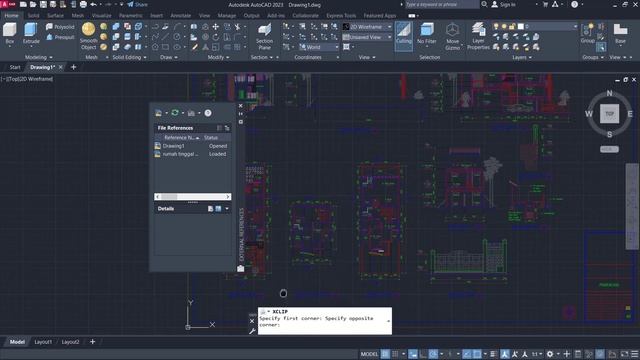Add a new layout with plus button

(92, 342)
